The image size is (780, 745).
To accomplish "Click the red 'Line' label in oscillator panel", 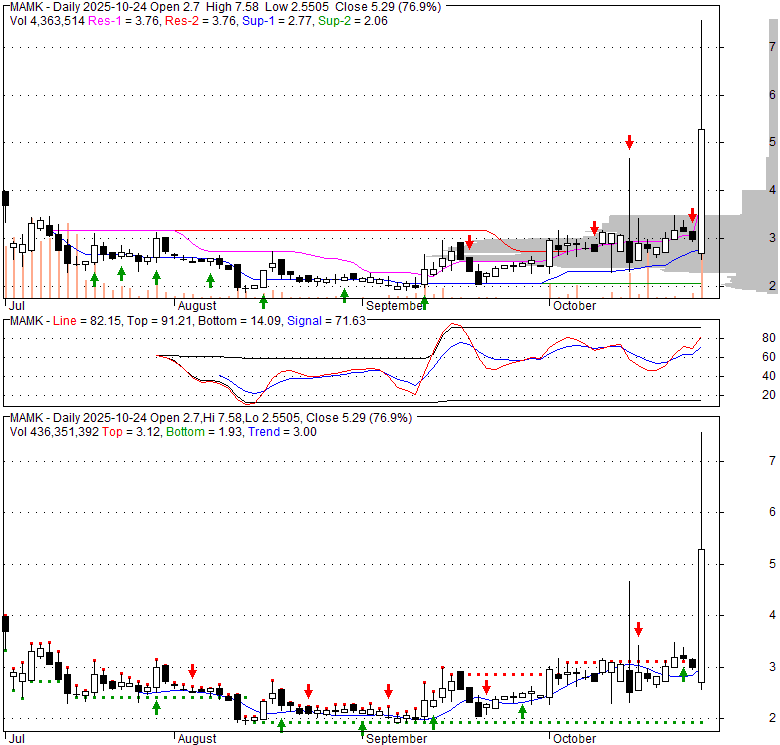I will point(65,321).
